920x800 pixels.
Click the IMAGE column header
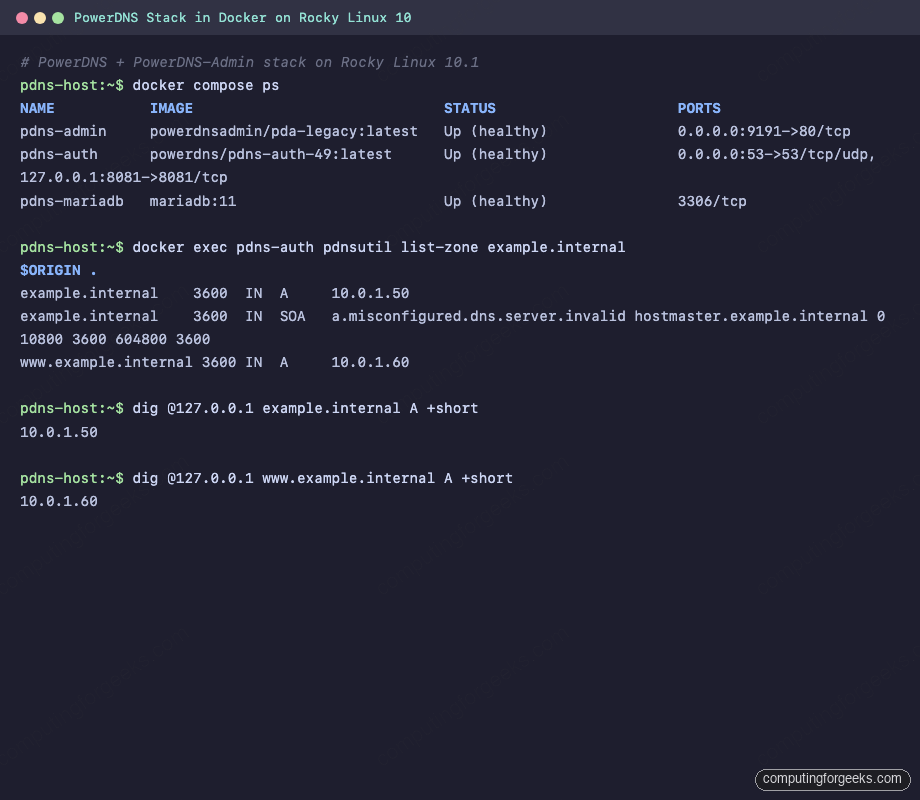click(171, 109)
